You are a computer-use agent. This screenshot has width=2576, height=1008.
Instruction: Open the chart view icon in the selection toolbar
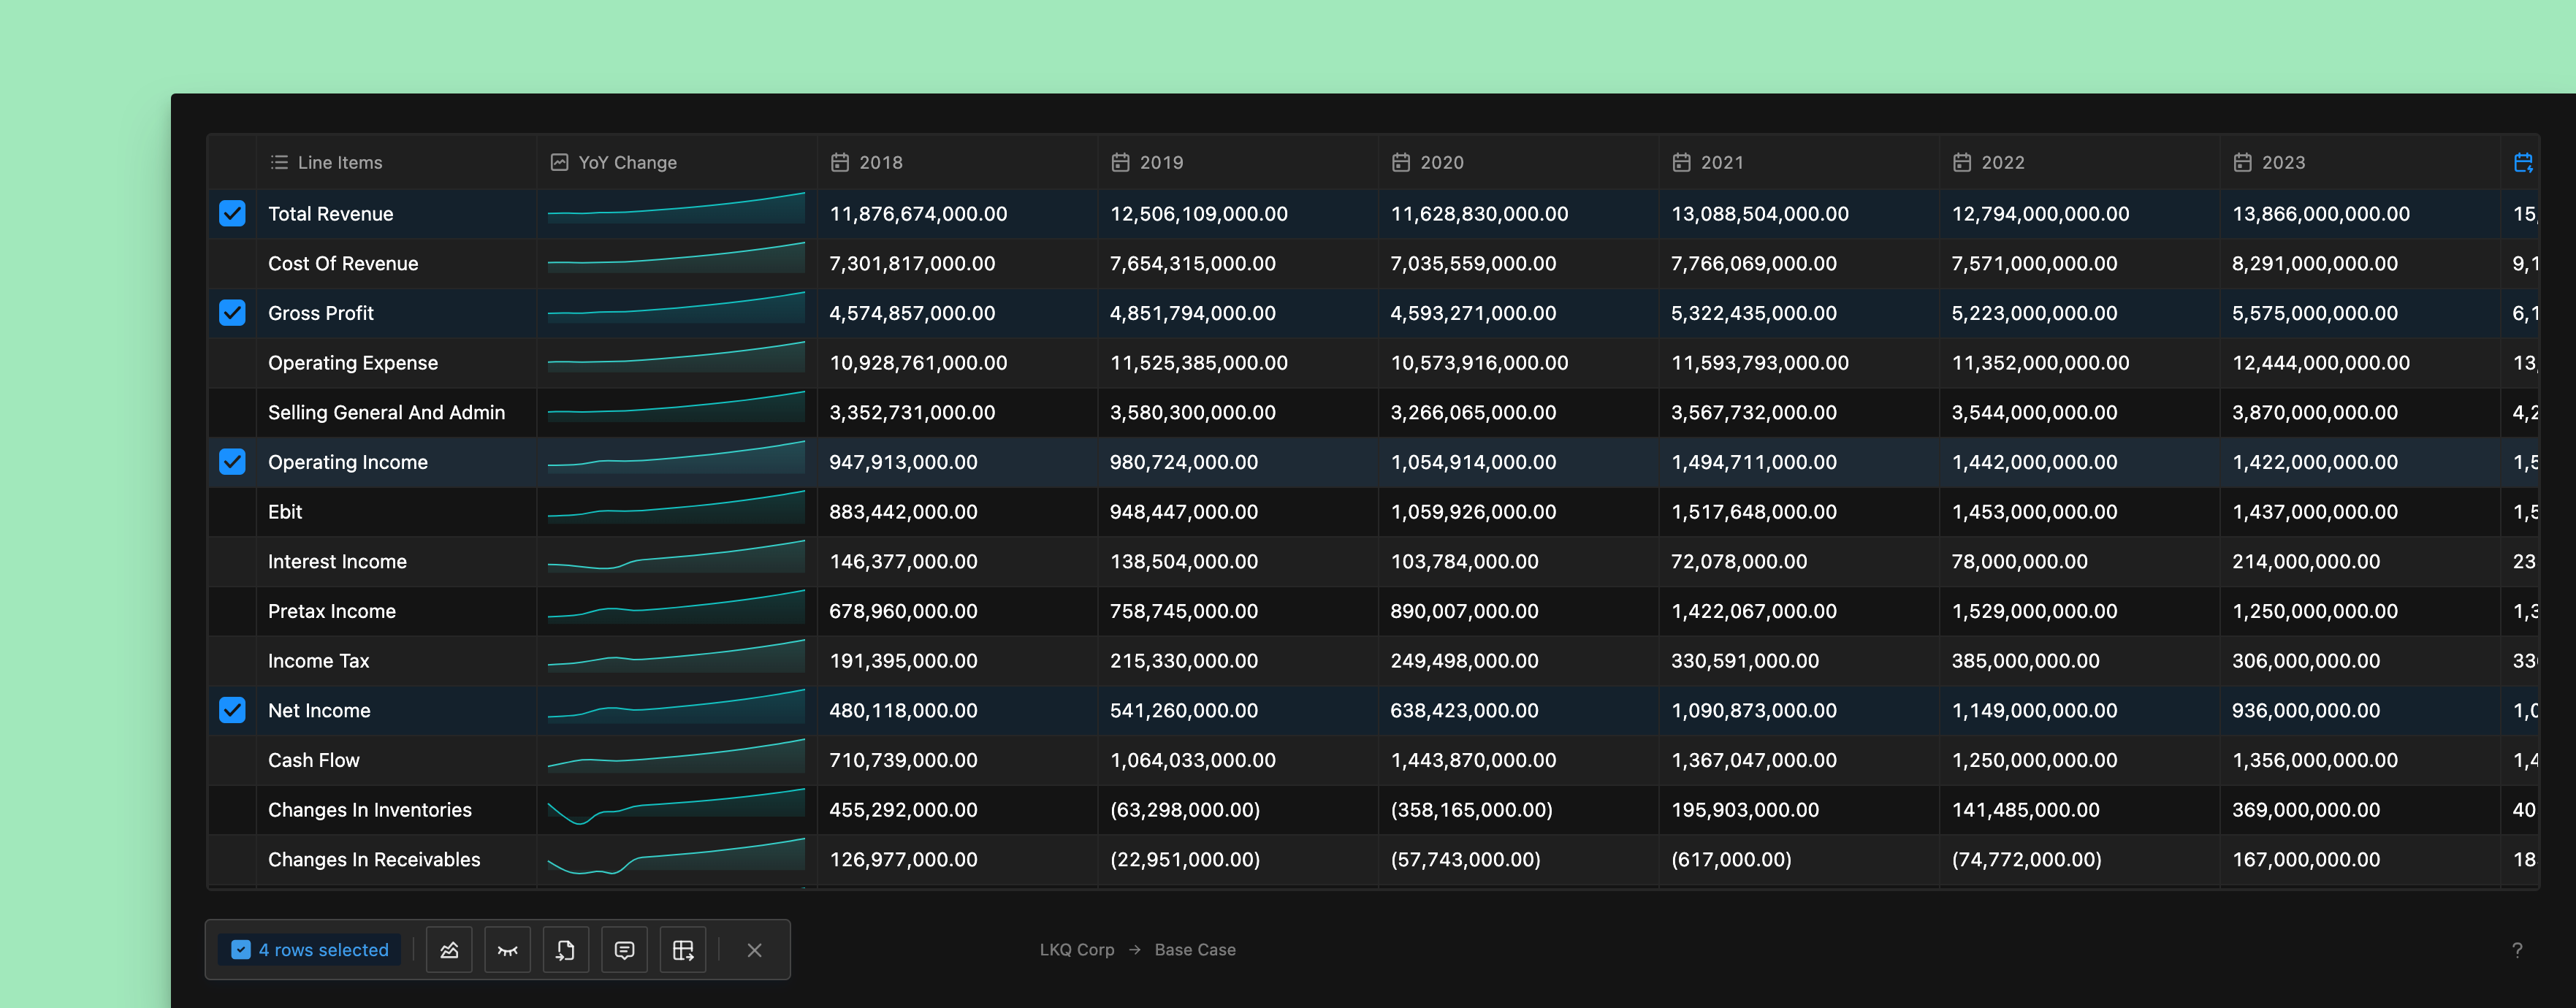[x=448, y=949]
